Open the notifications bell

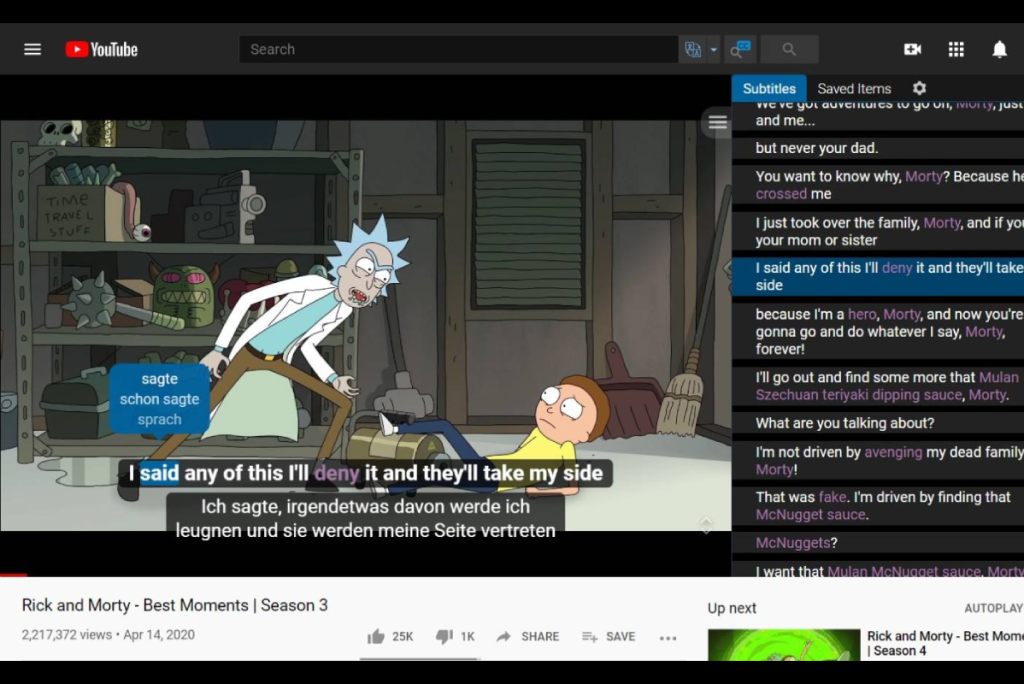click(x=999, y=49)
